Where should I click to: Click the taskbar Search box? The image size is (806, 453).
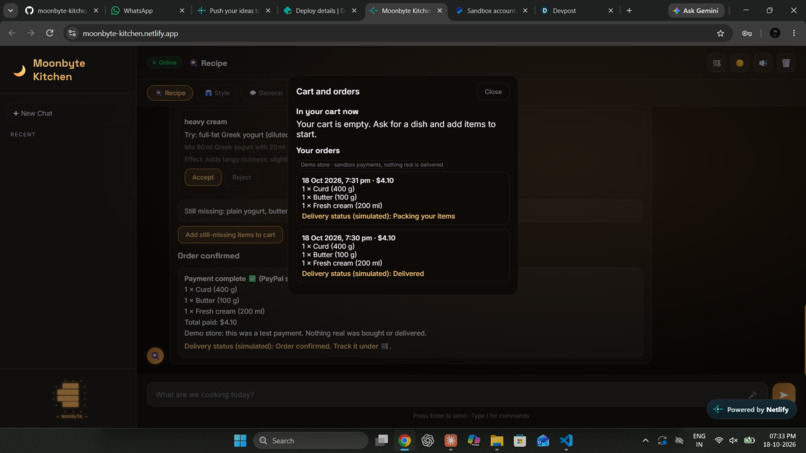[x=310, y=441]
